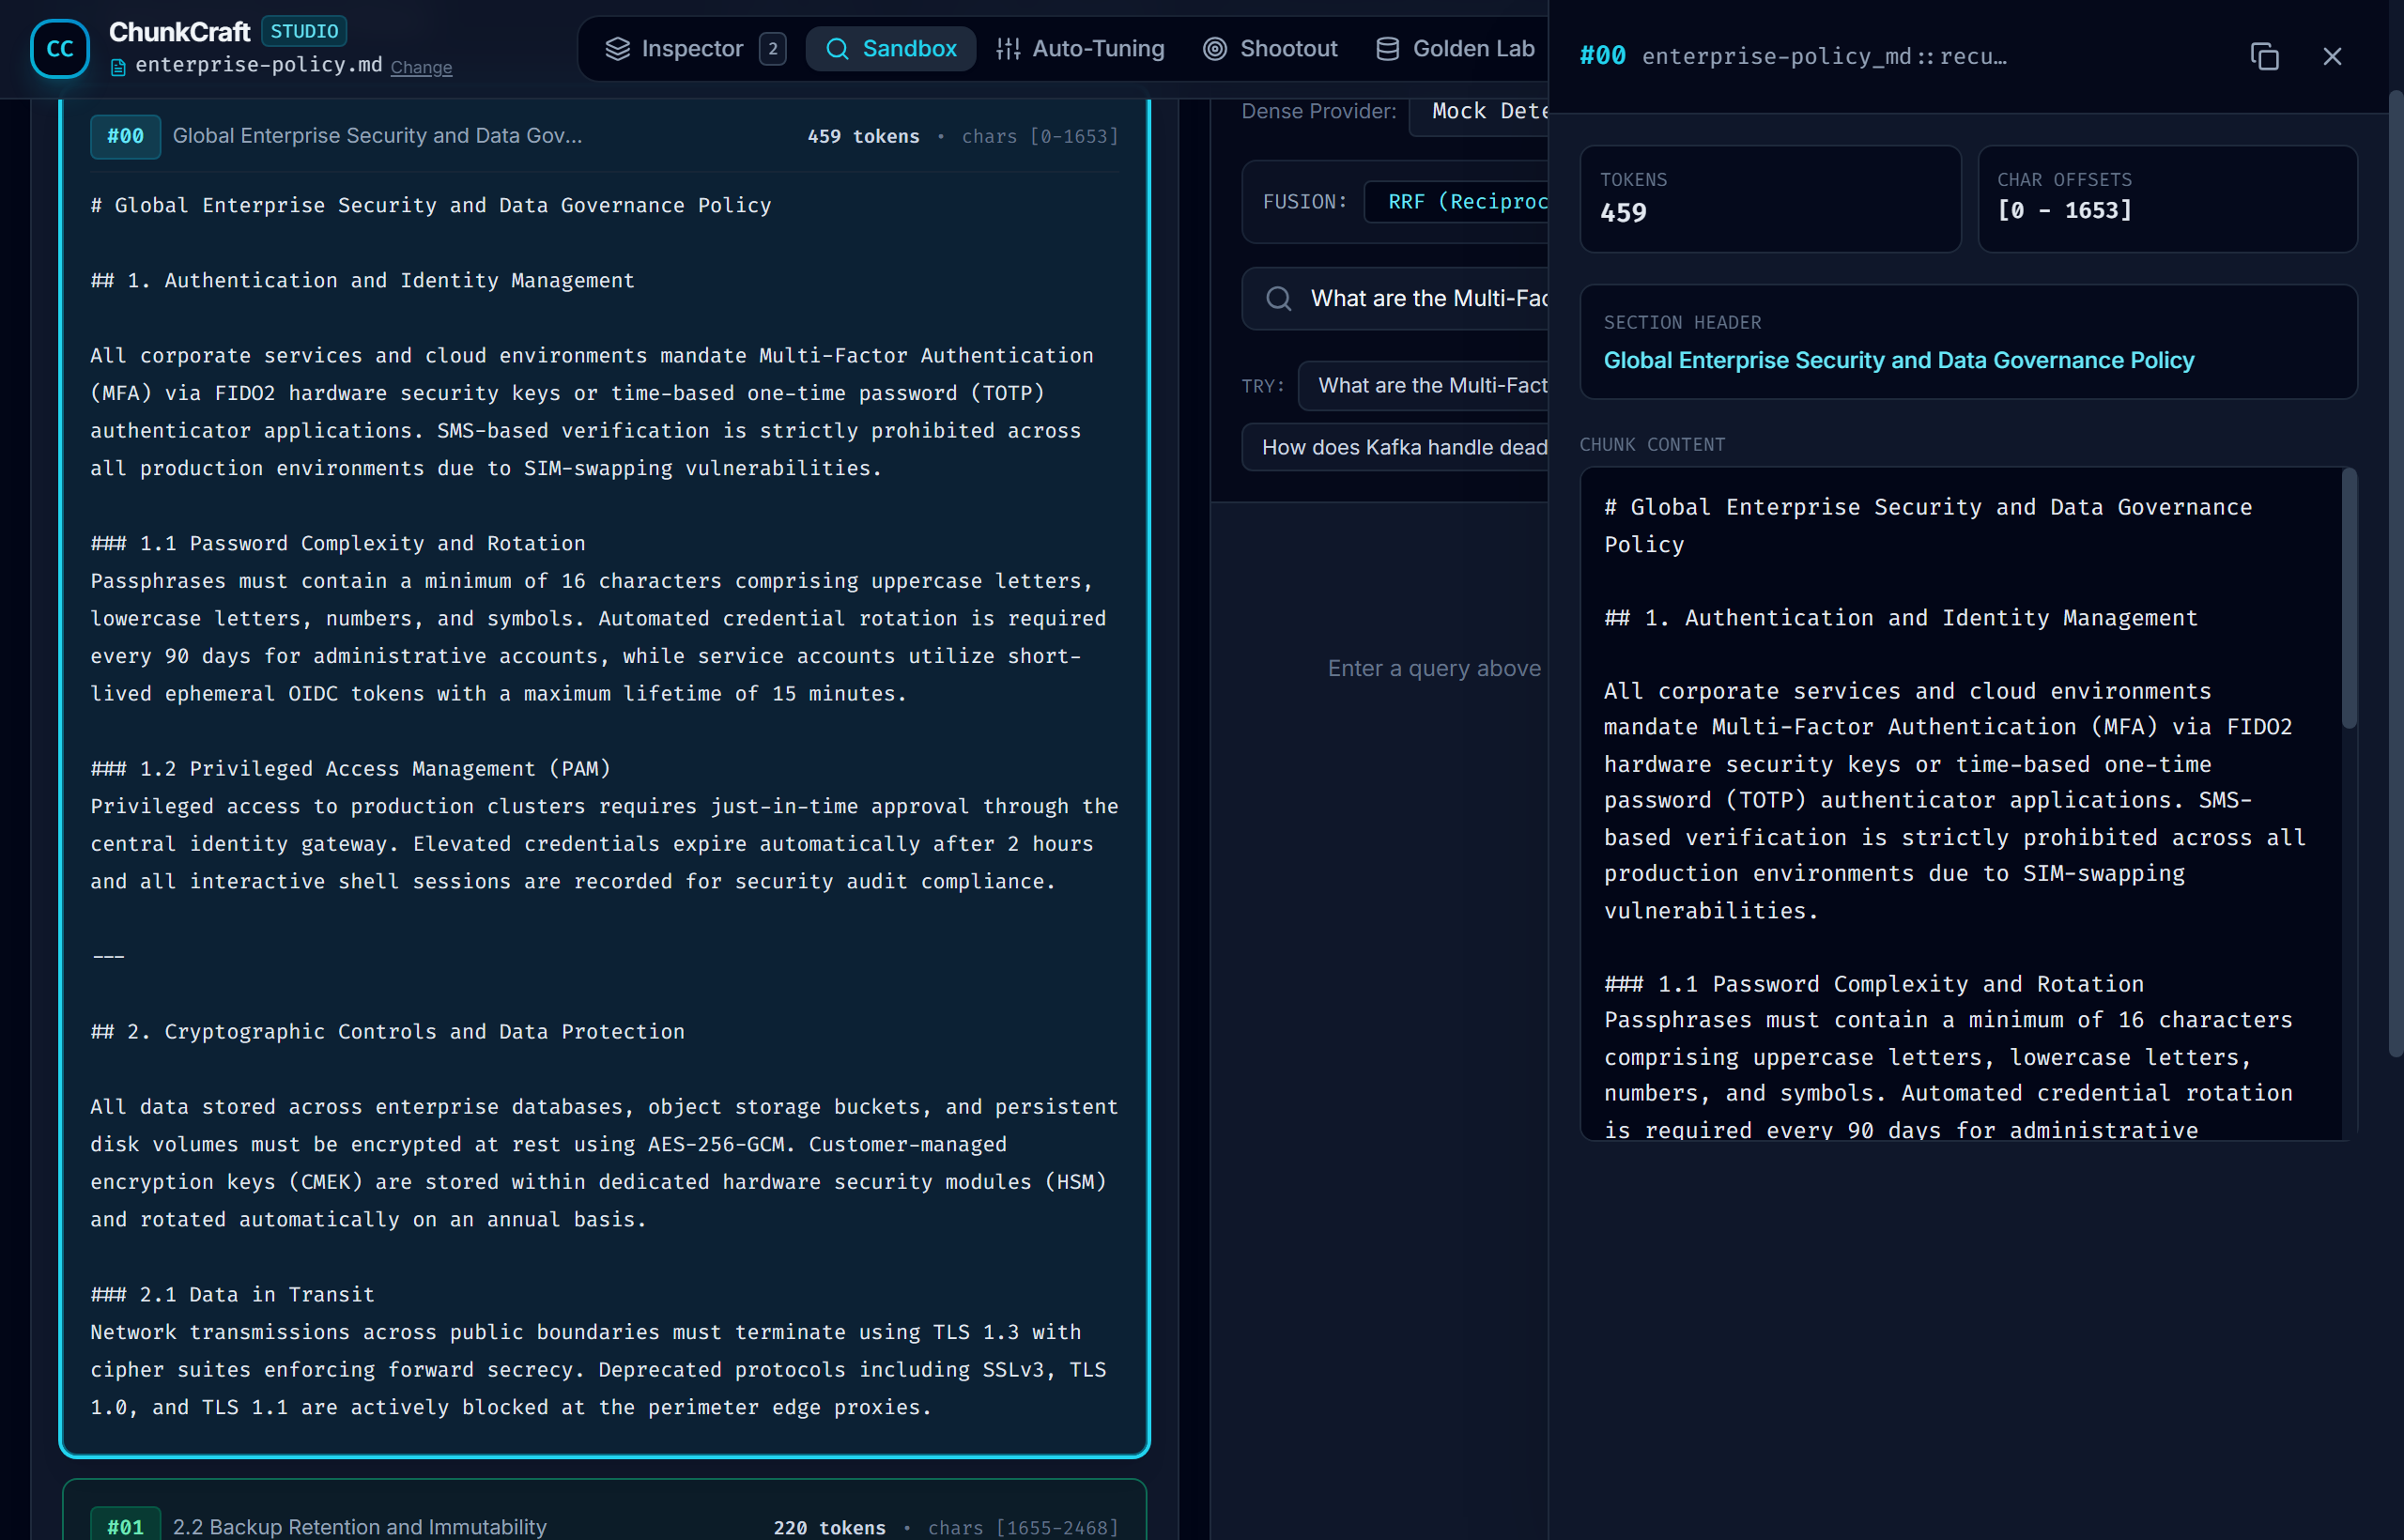The width and height of the screenshot is (2404, 1540).
Task: Switch to the Sandbox tab
Action: pyautogui.click(x=890, y=48)
